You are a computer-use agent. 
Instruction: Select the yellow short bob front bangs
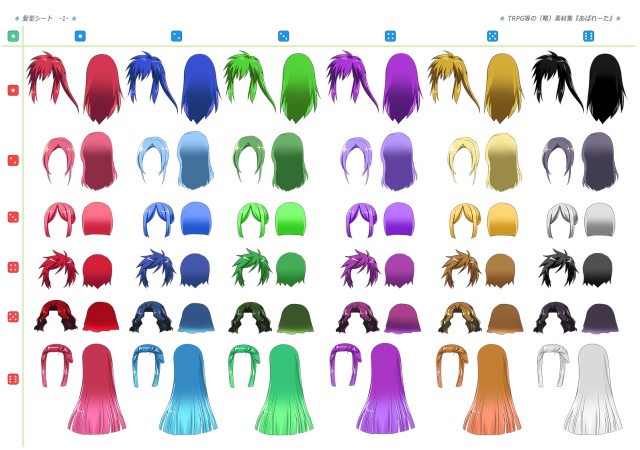(x=466, y=221)
